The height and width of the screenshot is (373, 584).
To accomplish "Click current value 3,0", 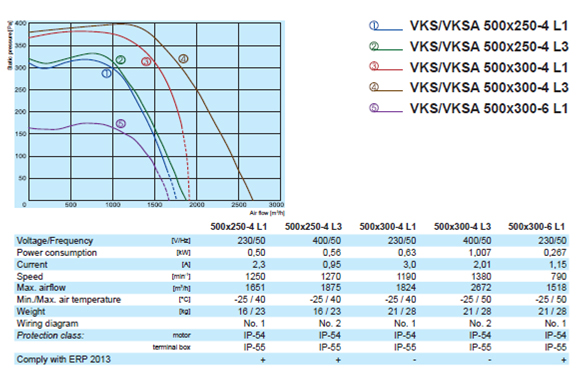I will coord(409,265).
